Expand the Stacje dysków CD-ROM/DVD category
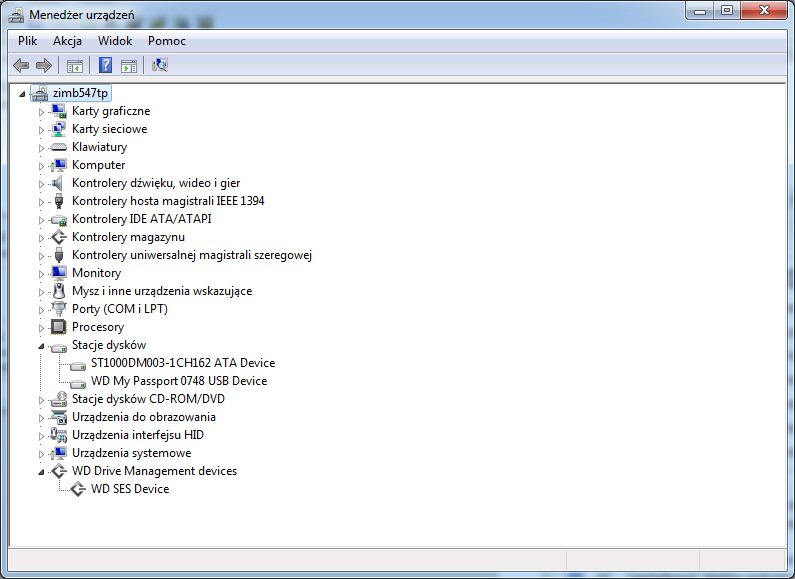The width and height of the screenshot is (795, 579). point(42,400)
